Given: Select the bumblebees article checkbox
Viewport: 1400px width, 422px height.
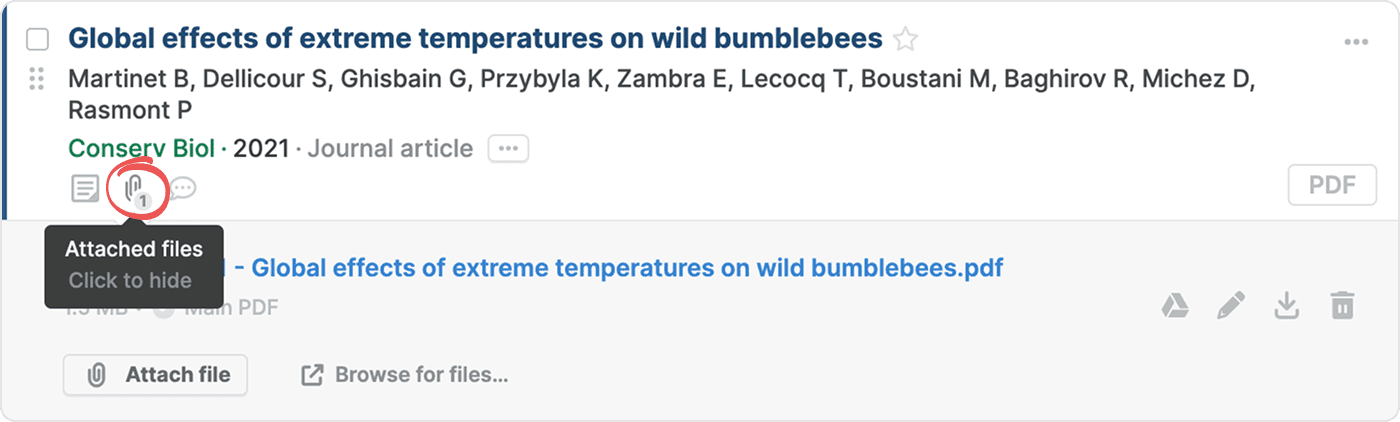Looking at the screenshot, I should click(37, 40).
